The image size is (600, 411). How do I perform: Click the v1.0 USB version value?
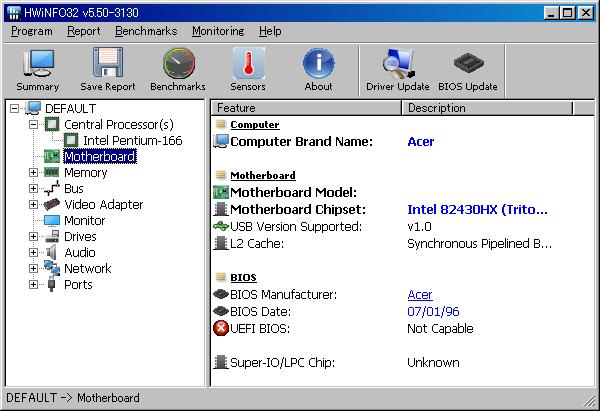[419, 227]
